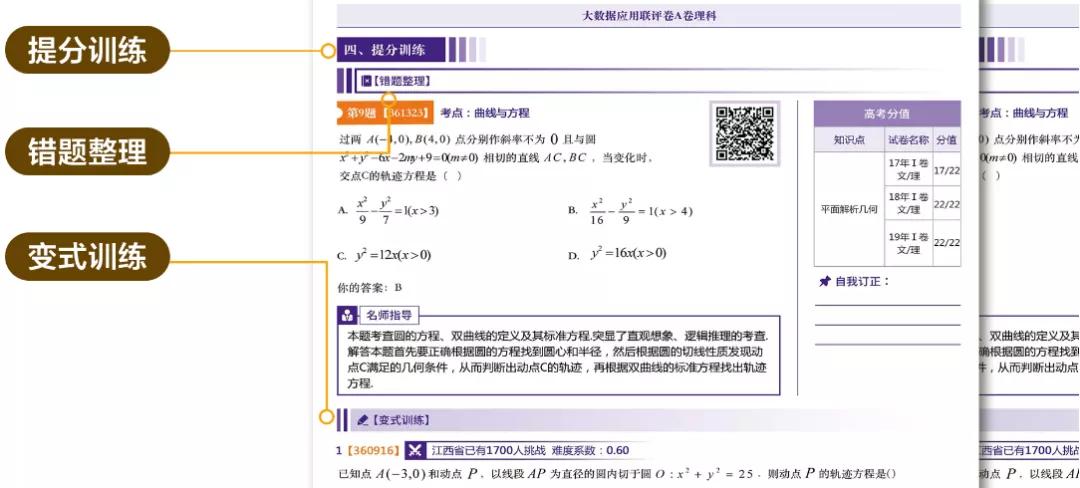
Task: Click the 高考分值 table header
Action: 887,114
